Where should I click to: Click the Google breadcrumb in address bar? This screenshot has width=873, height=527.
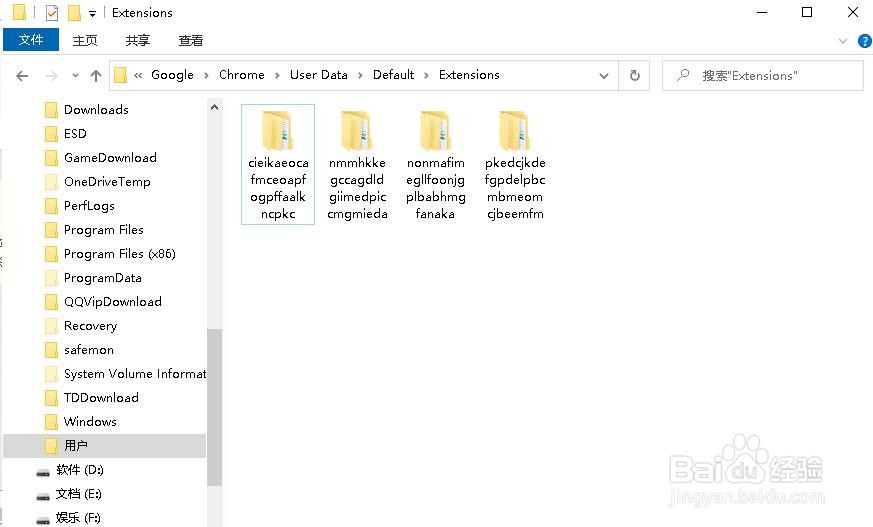click(172, 75)
